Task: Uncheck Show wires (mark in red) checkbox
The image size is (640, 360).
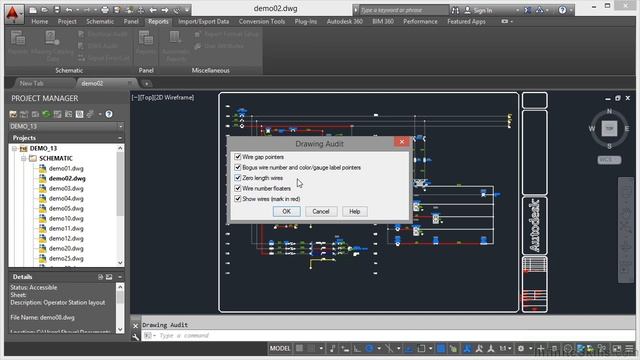Action: click(x=238, y=199)
